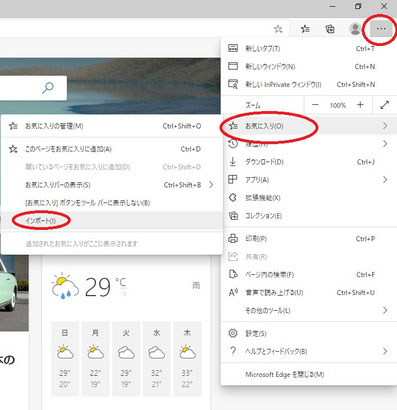Click the find-on-page icon

click(x=233, y=274)
